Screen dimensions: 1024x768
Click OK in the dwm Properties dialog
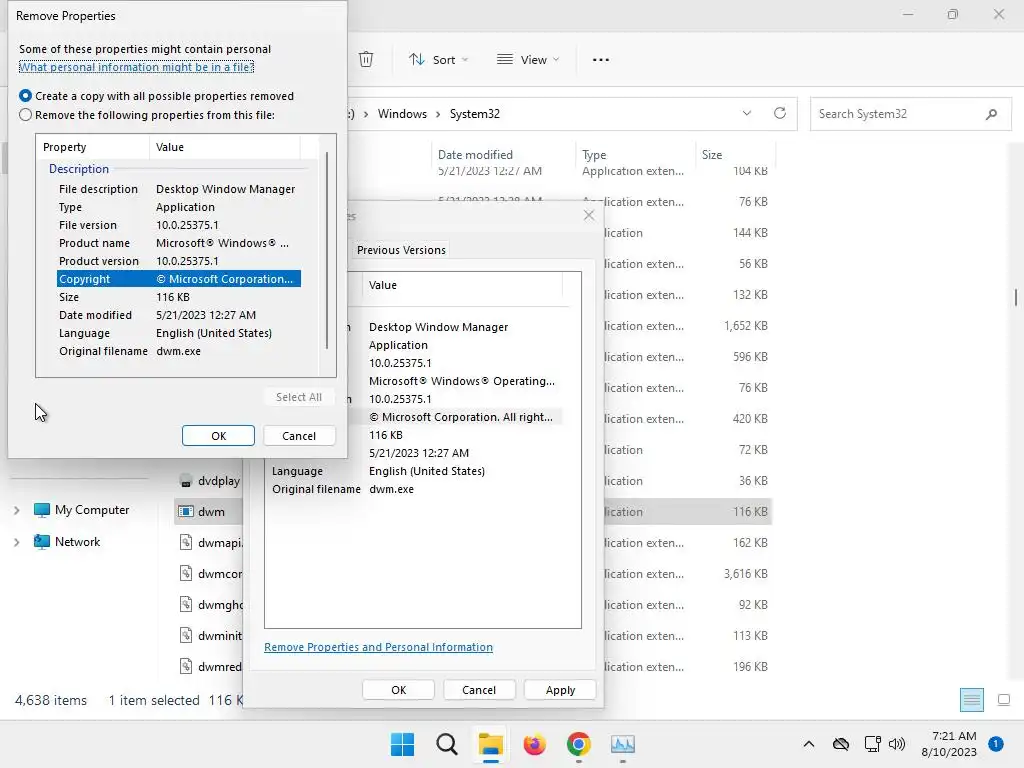398,690
